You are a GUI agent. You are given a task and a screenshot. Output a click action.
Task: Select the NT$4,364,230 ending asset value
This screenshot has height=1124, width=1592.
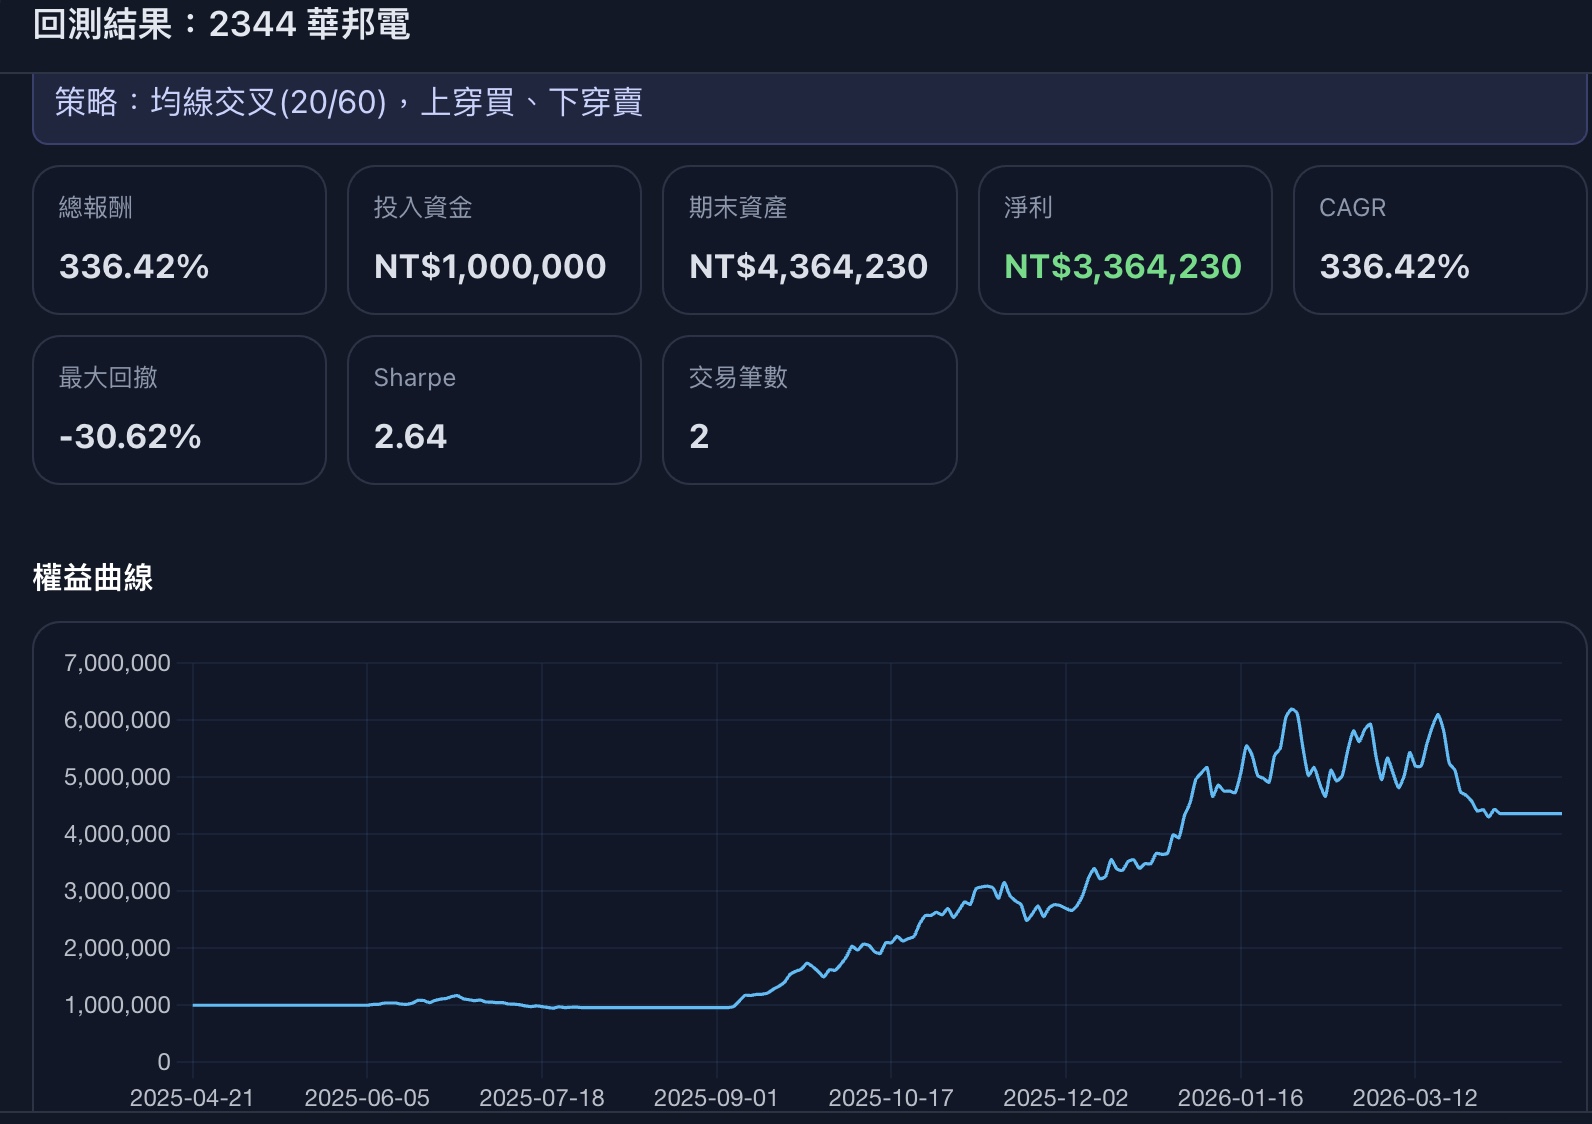point(809,266)
